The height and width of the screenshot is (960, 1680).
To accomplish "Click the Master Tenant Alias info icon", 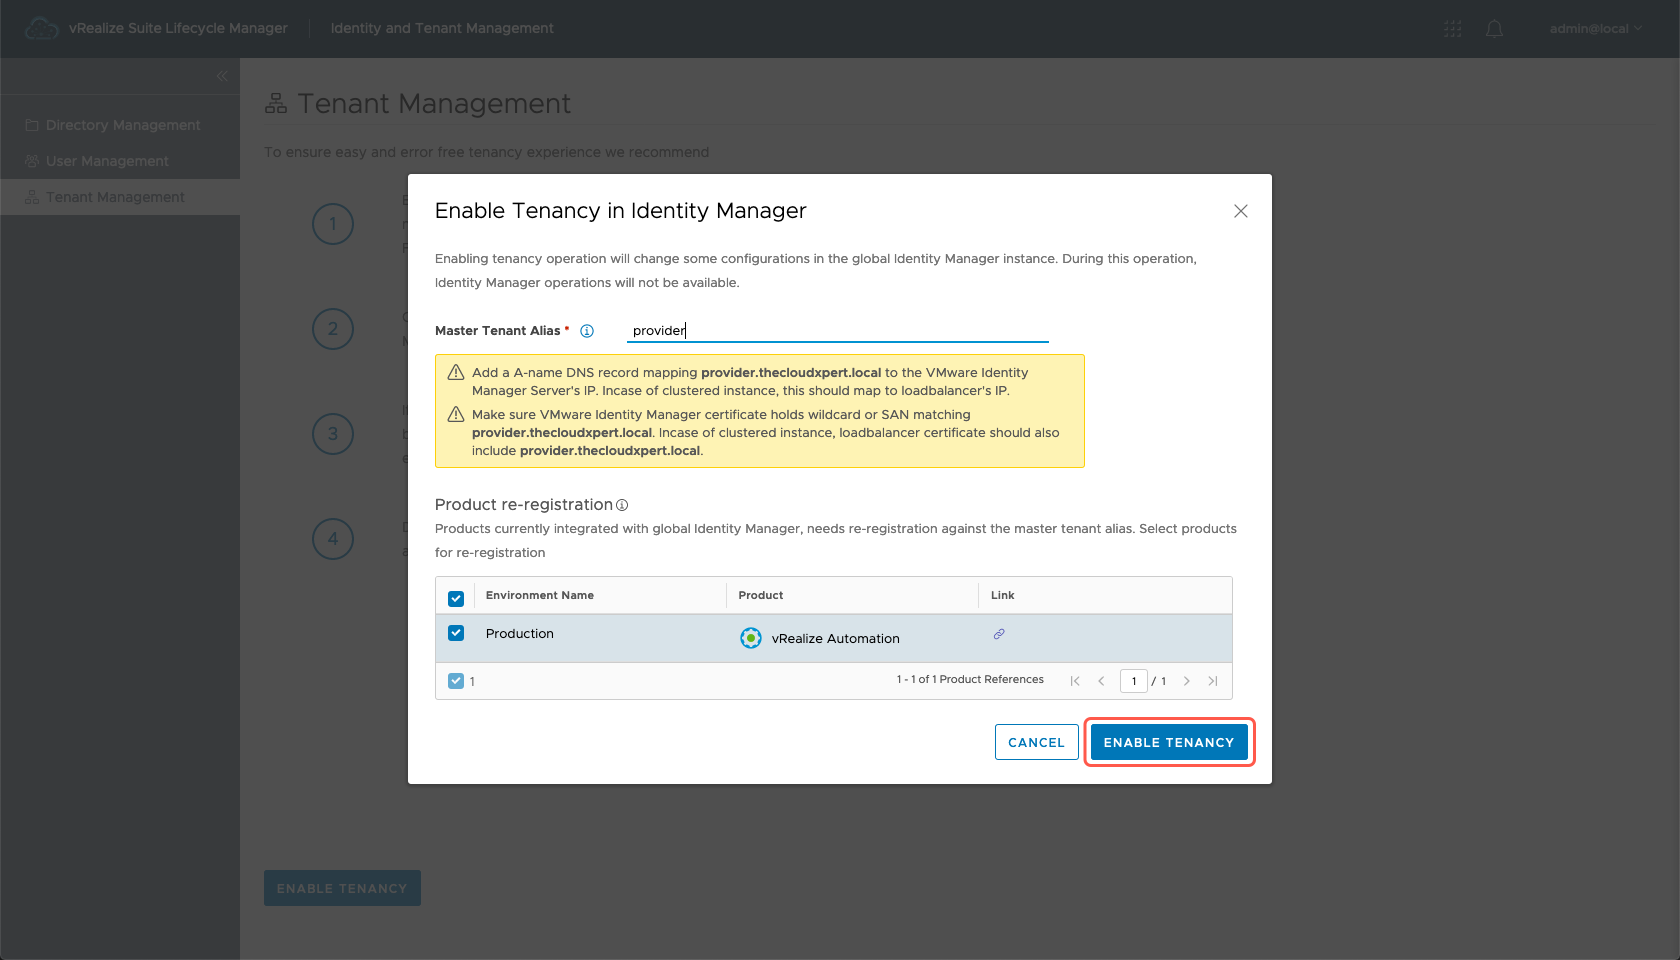I will coord(587,331).
